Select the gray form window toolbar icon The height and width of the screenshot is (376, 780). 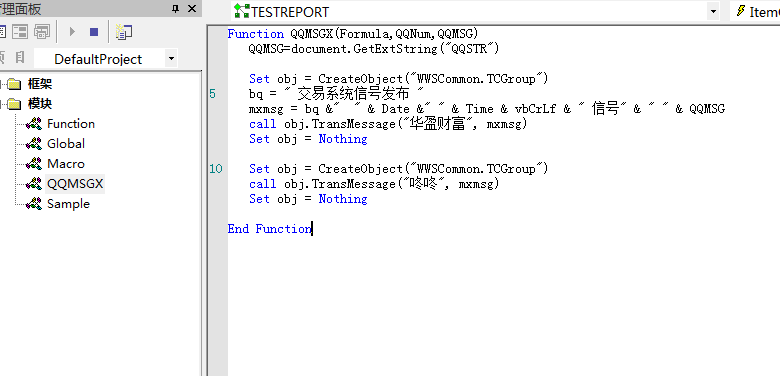(41, 32)
